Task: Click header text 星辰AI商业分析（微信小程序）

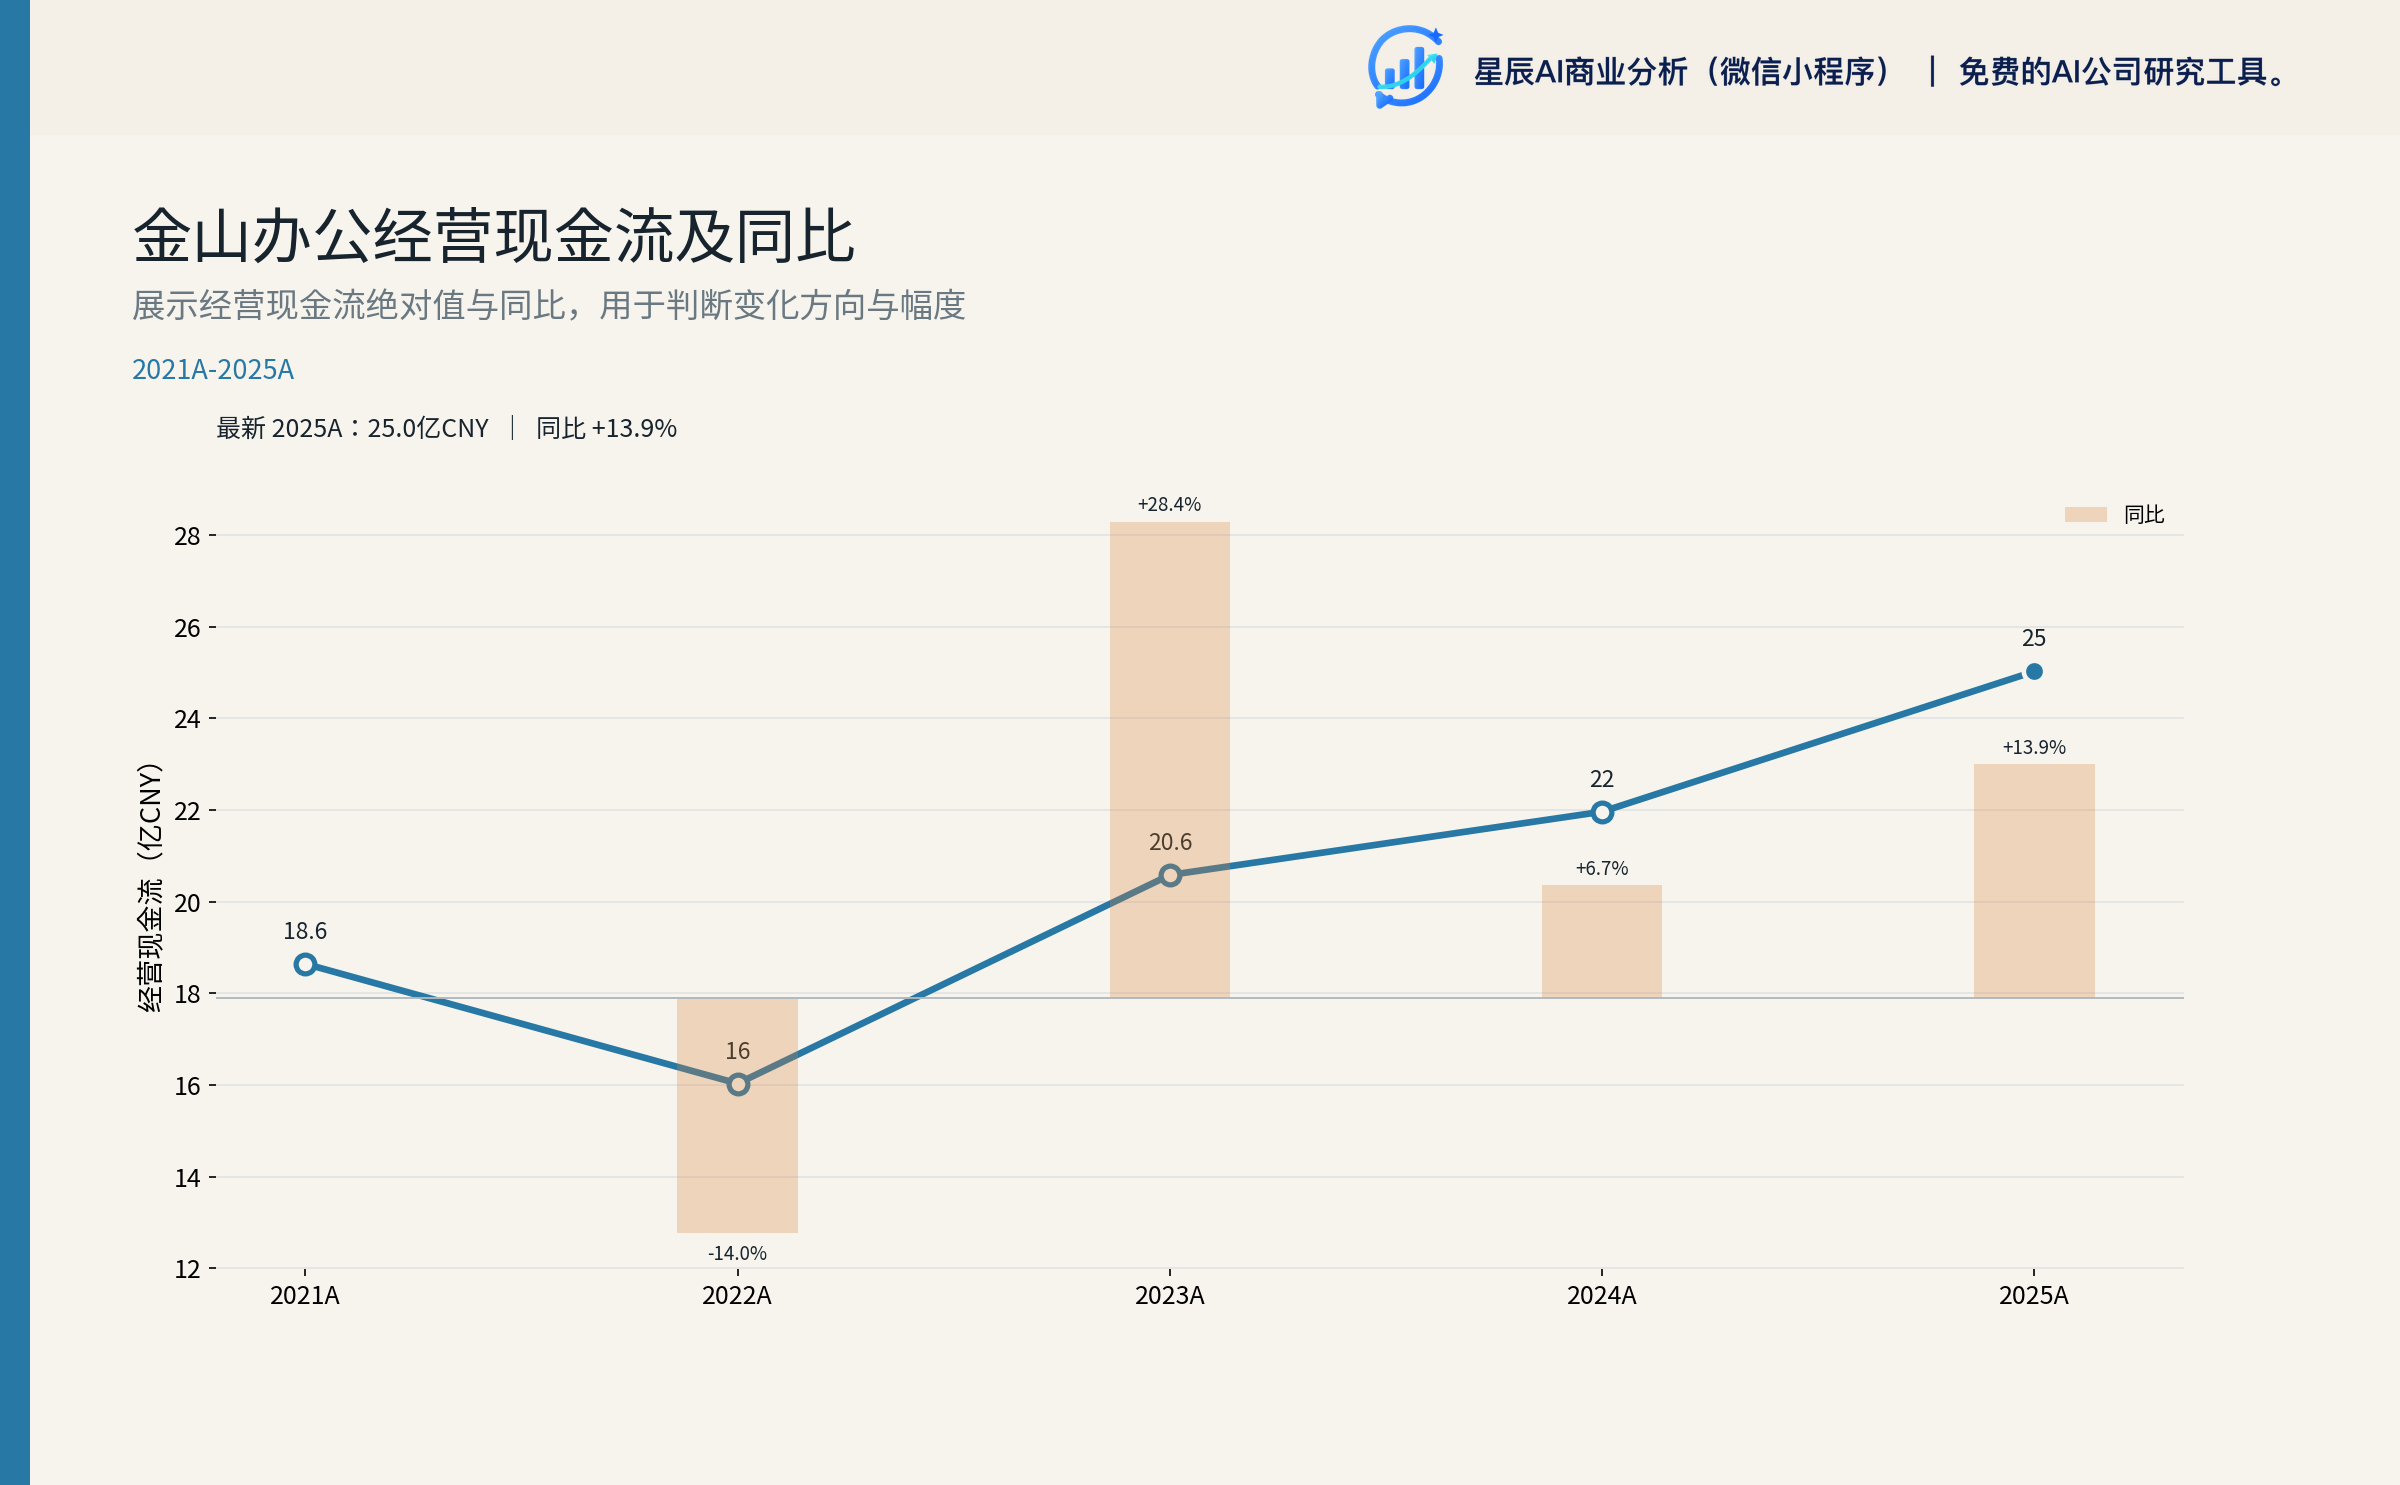Action: (1684, 72)
